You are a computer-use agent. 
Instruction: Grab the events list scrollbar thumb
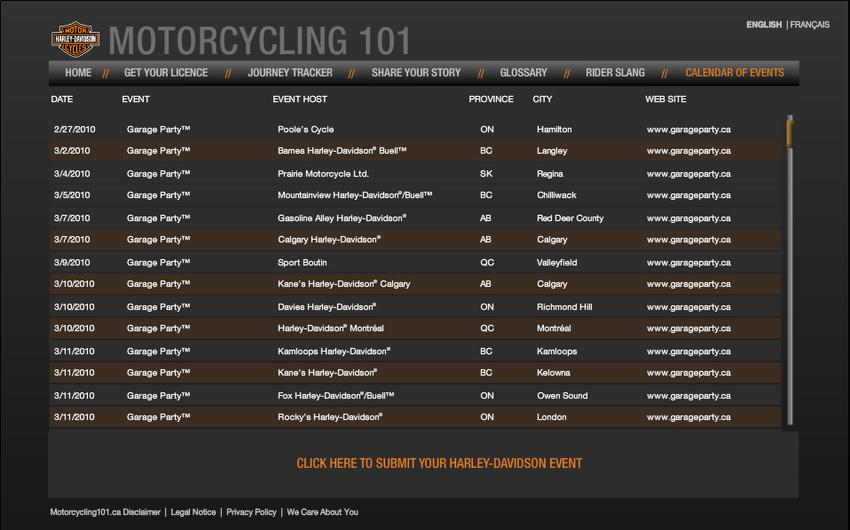click(790, 133)
